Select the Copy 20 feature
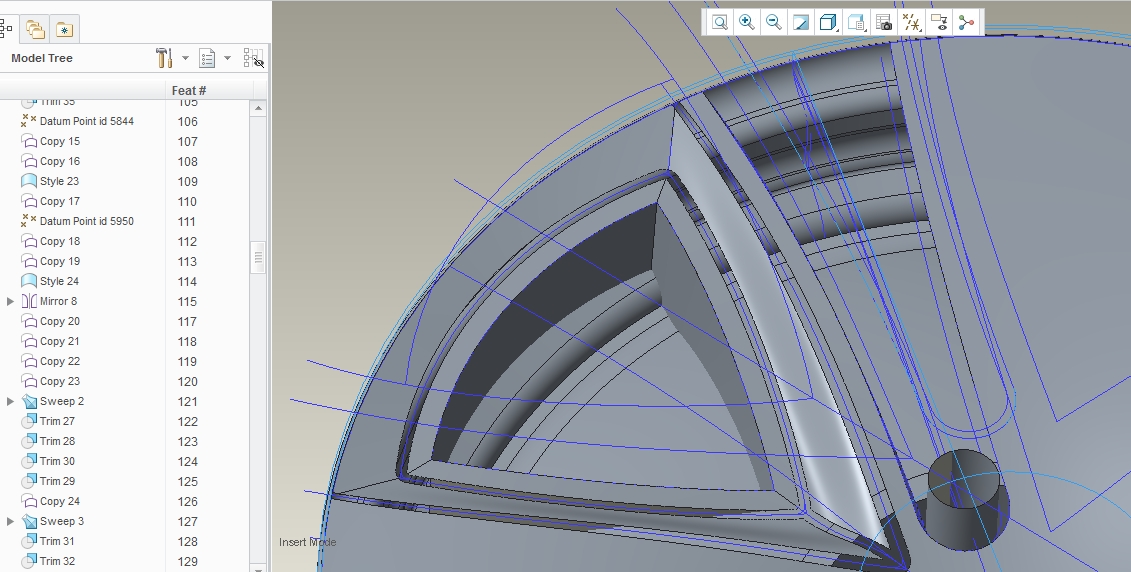Image resolution: width=1131 pixels, height=572 pixels. pos(60,321)
